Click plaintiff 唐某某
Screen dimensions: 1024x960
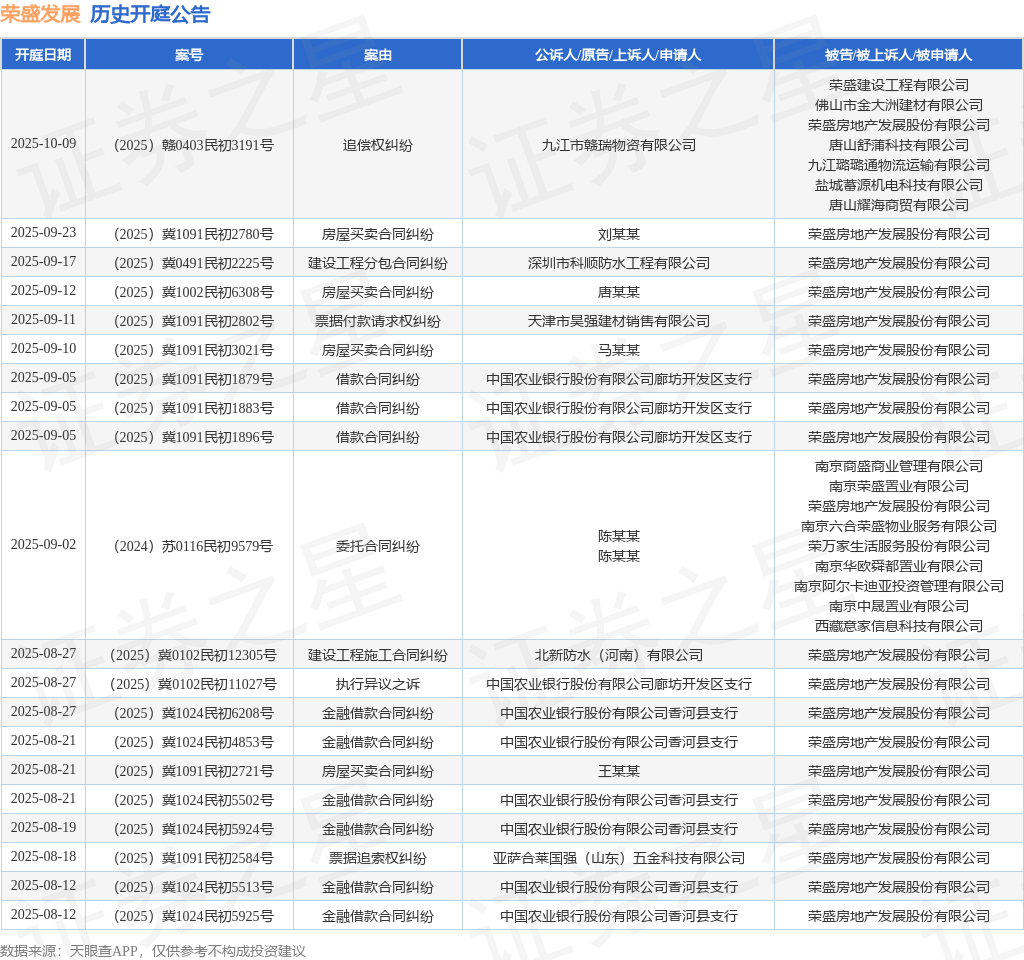[618, 292]
